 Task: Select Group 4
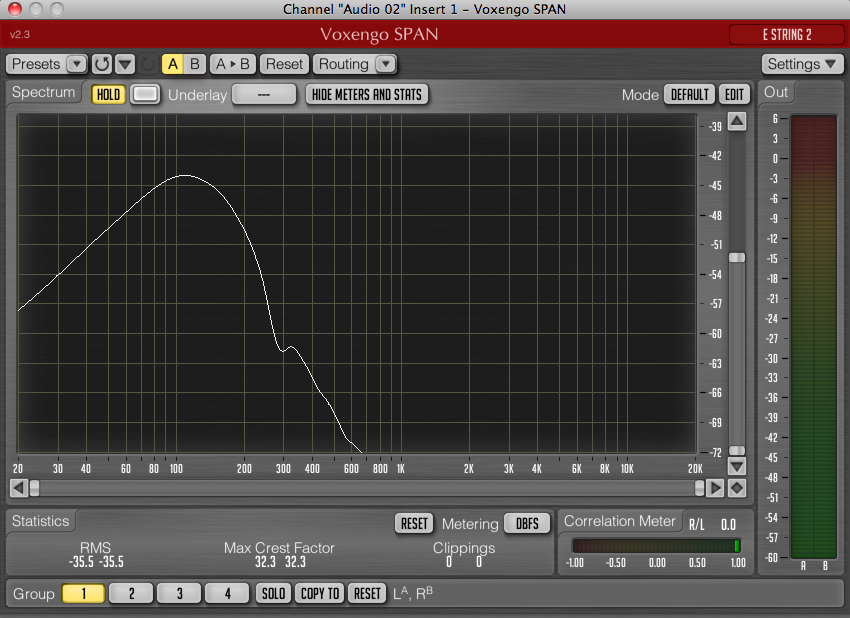(227, 594)
